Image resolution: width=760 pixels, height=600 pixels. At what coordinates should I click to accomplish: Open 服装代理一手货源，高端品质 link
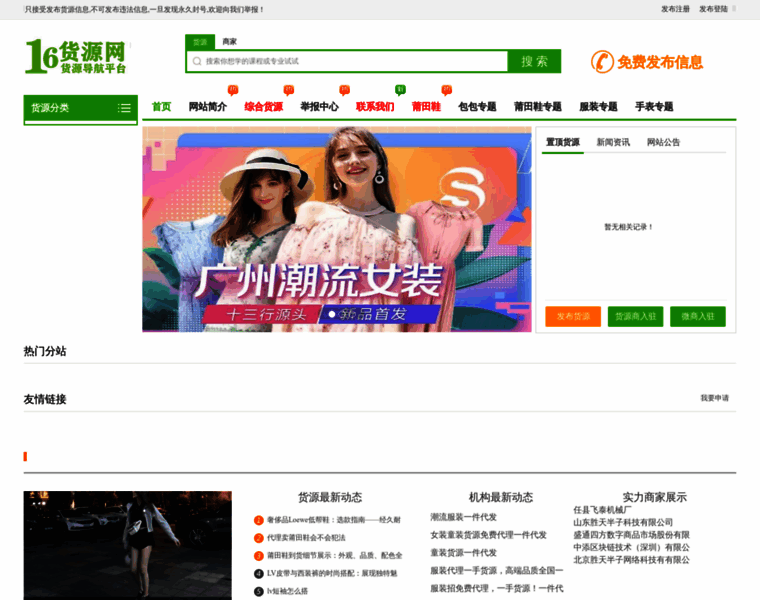pos(497,571)
